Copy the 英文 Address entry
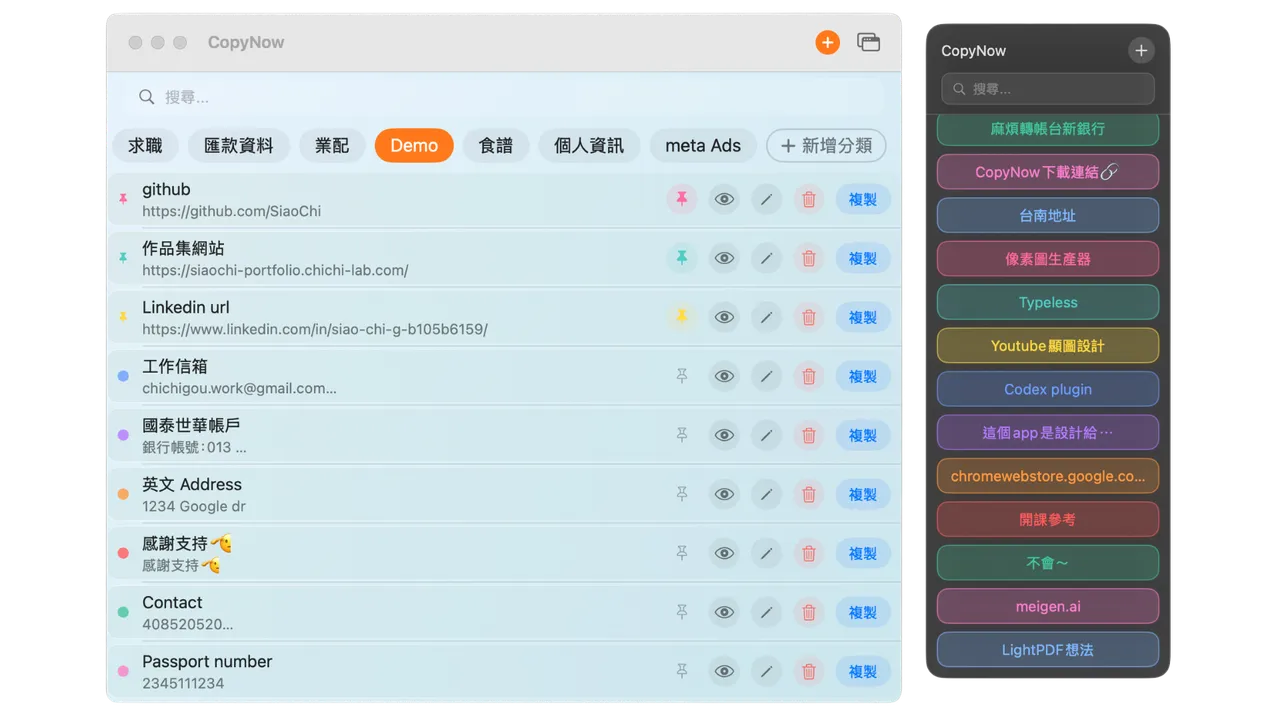 click(863, 494)
